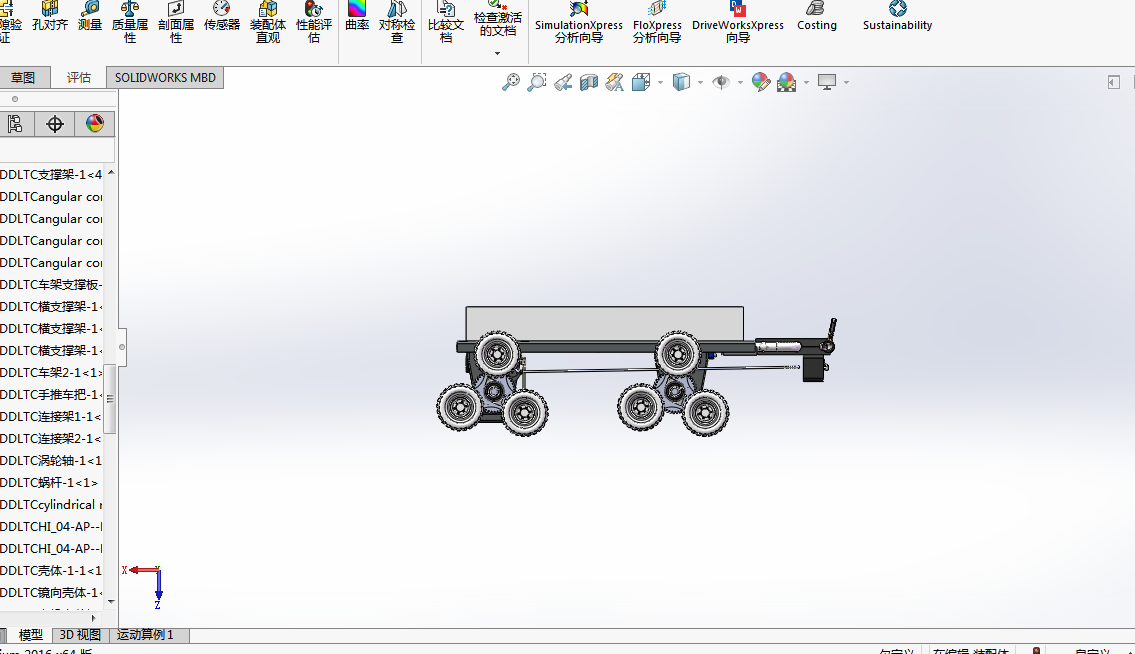
Task: Open the Sustainability tool
Action: pos(898,16)
